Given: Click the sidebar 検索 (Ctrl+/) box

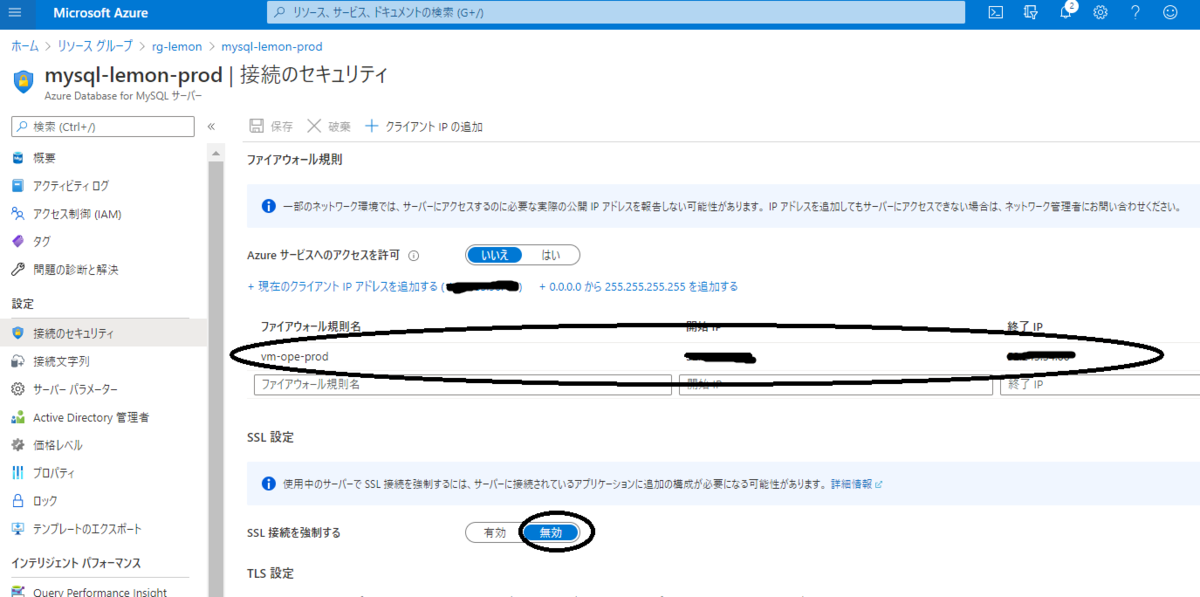Looking at the screenshot, I should [103, 127].
